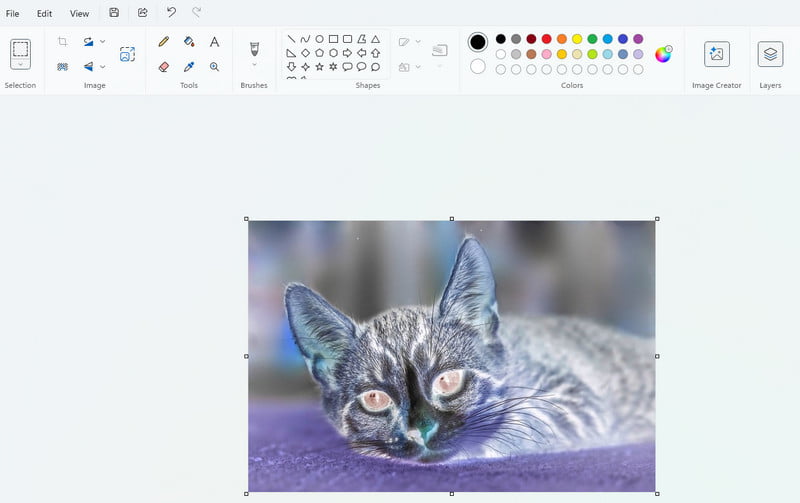Pick the Color picker eyedropper tool
Viewport: 800px width, 503px height.
189,67
